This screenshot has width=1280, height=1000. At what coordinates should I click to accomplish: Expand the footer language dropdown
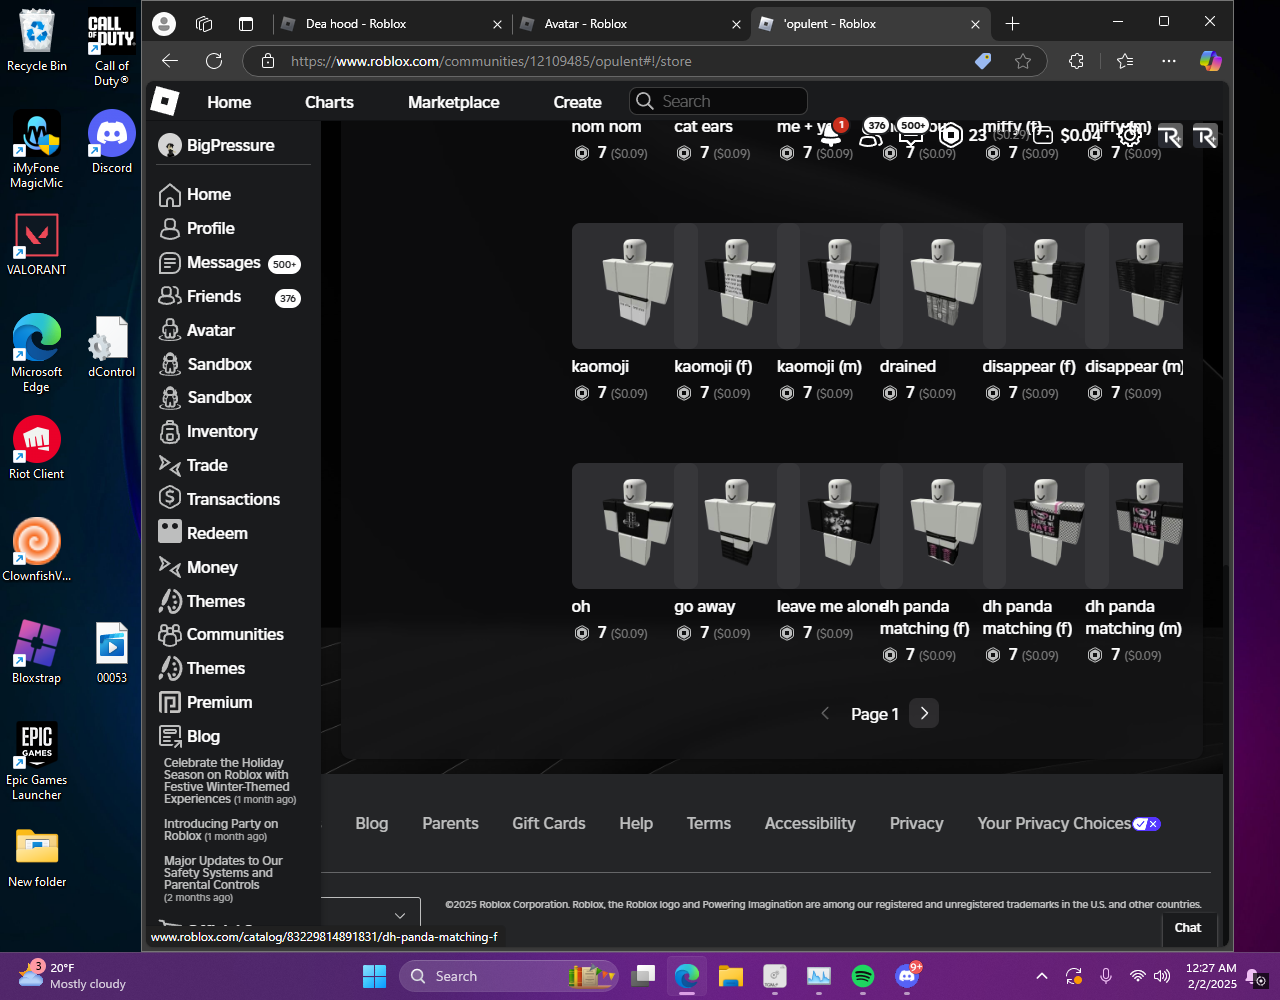(399, 915)
